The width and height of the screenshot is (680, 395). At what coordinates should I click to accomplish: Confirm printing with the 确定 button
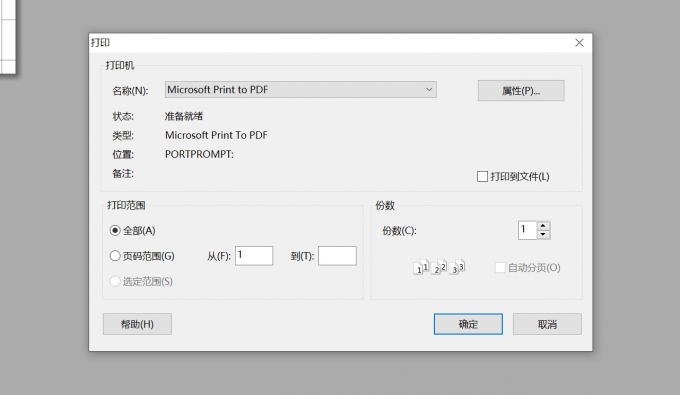(x=468, y=324)
